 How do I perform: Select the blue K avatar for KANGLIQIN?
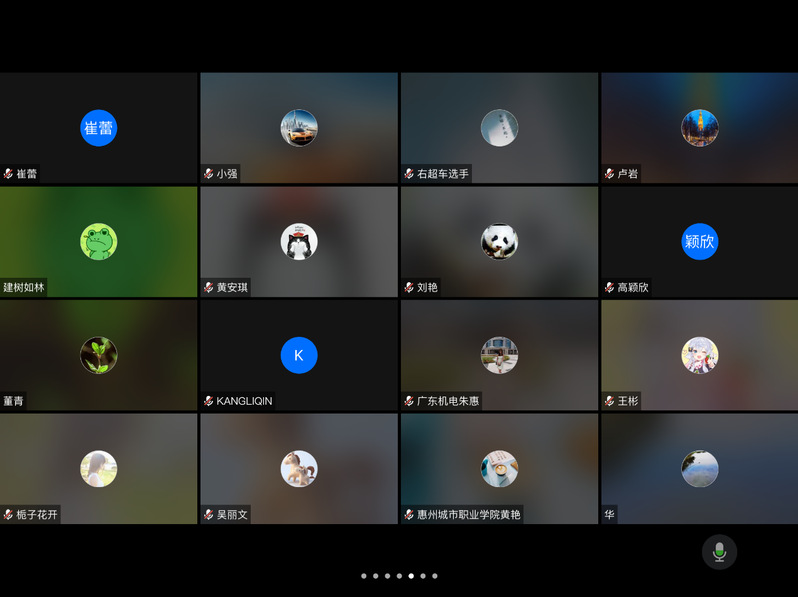(x=299, y=355)
